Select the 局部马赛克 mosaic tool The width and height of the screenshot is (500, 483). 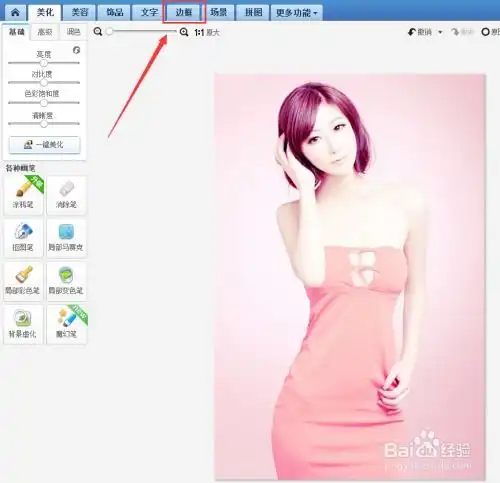tap(66, 238)
